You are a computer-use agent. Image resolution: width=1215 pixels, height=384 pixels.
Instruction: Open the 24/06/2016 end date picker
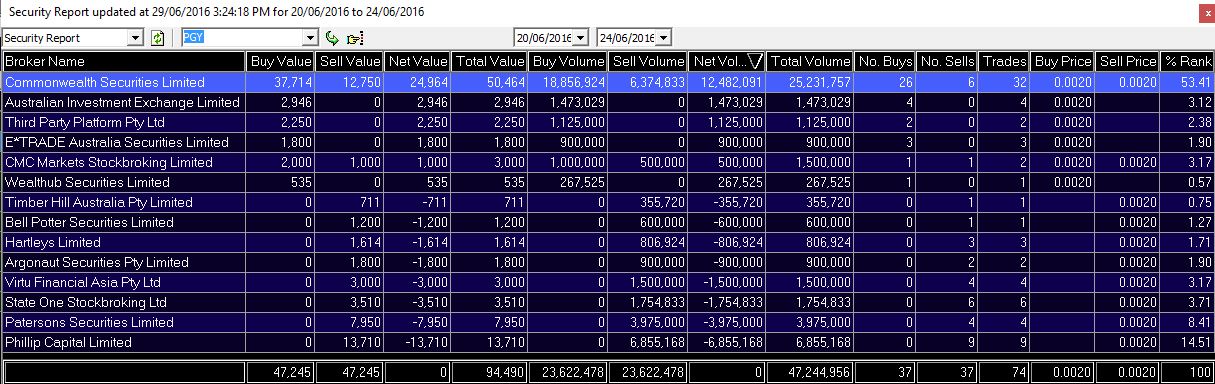coord(663,38)
